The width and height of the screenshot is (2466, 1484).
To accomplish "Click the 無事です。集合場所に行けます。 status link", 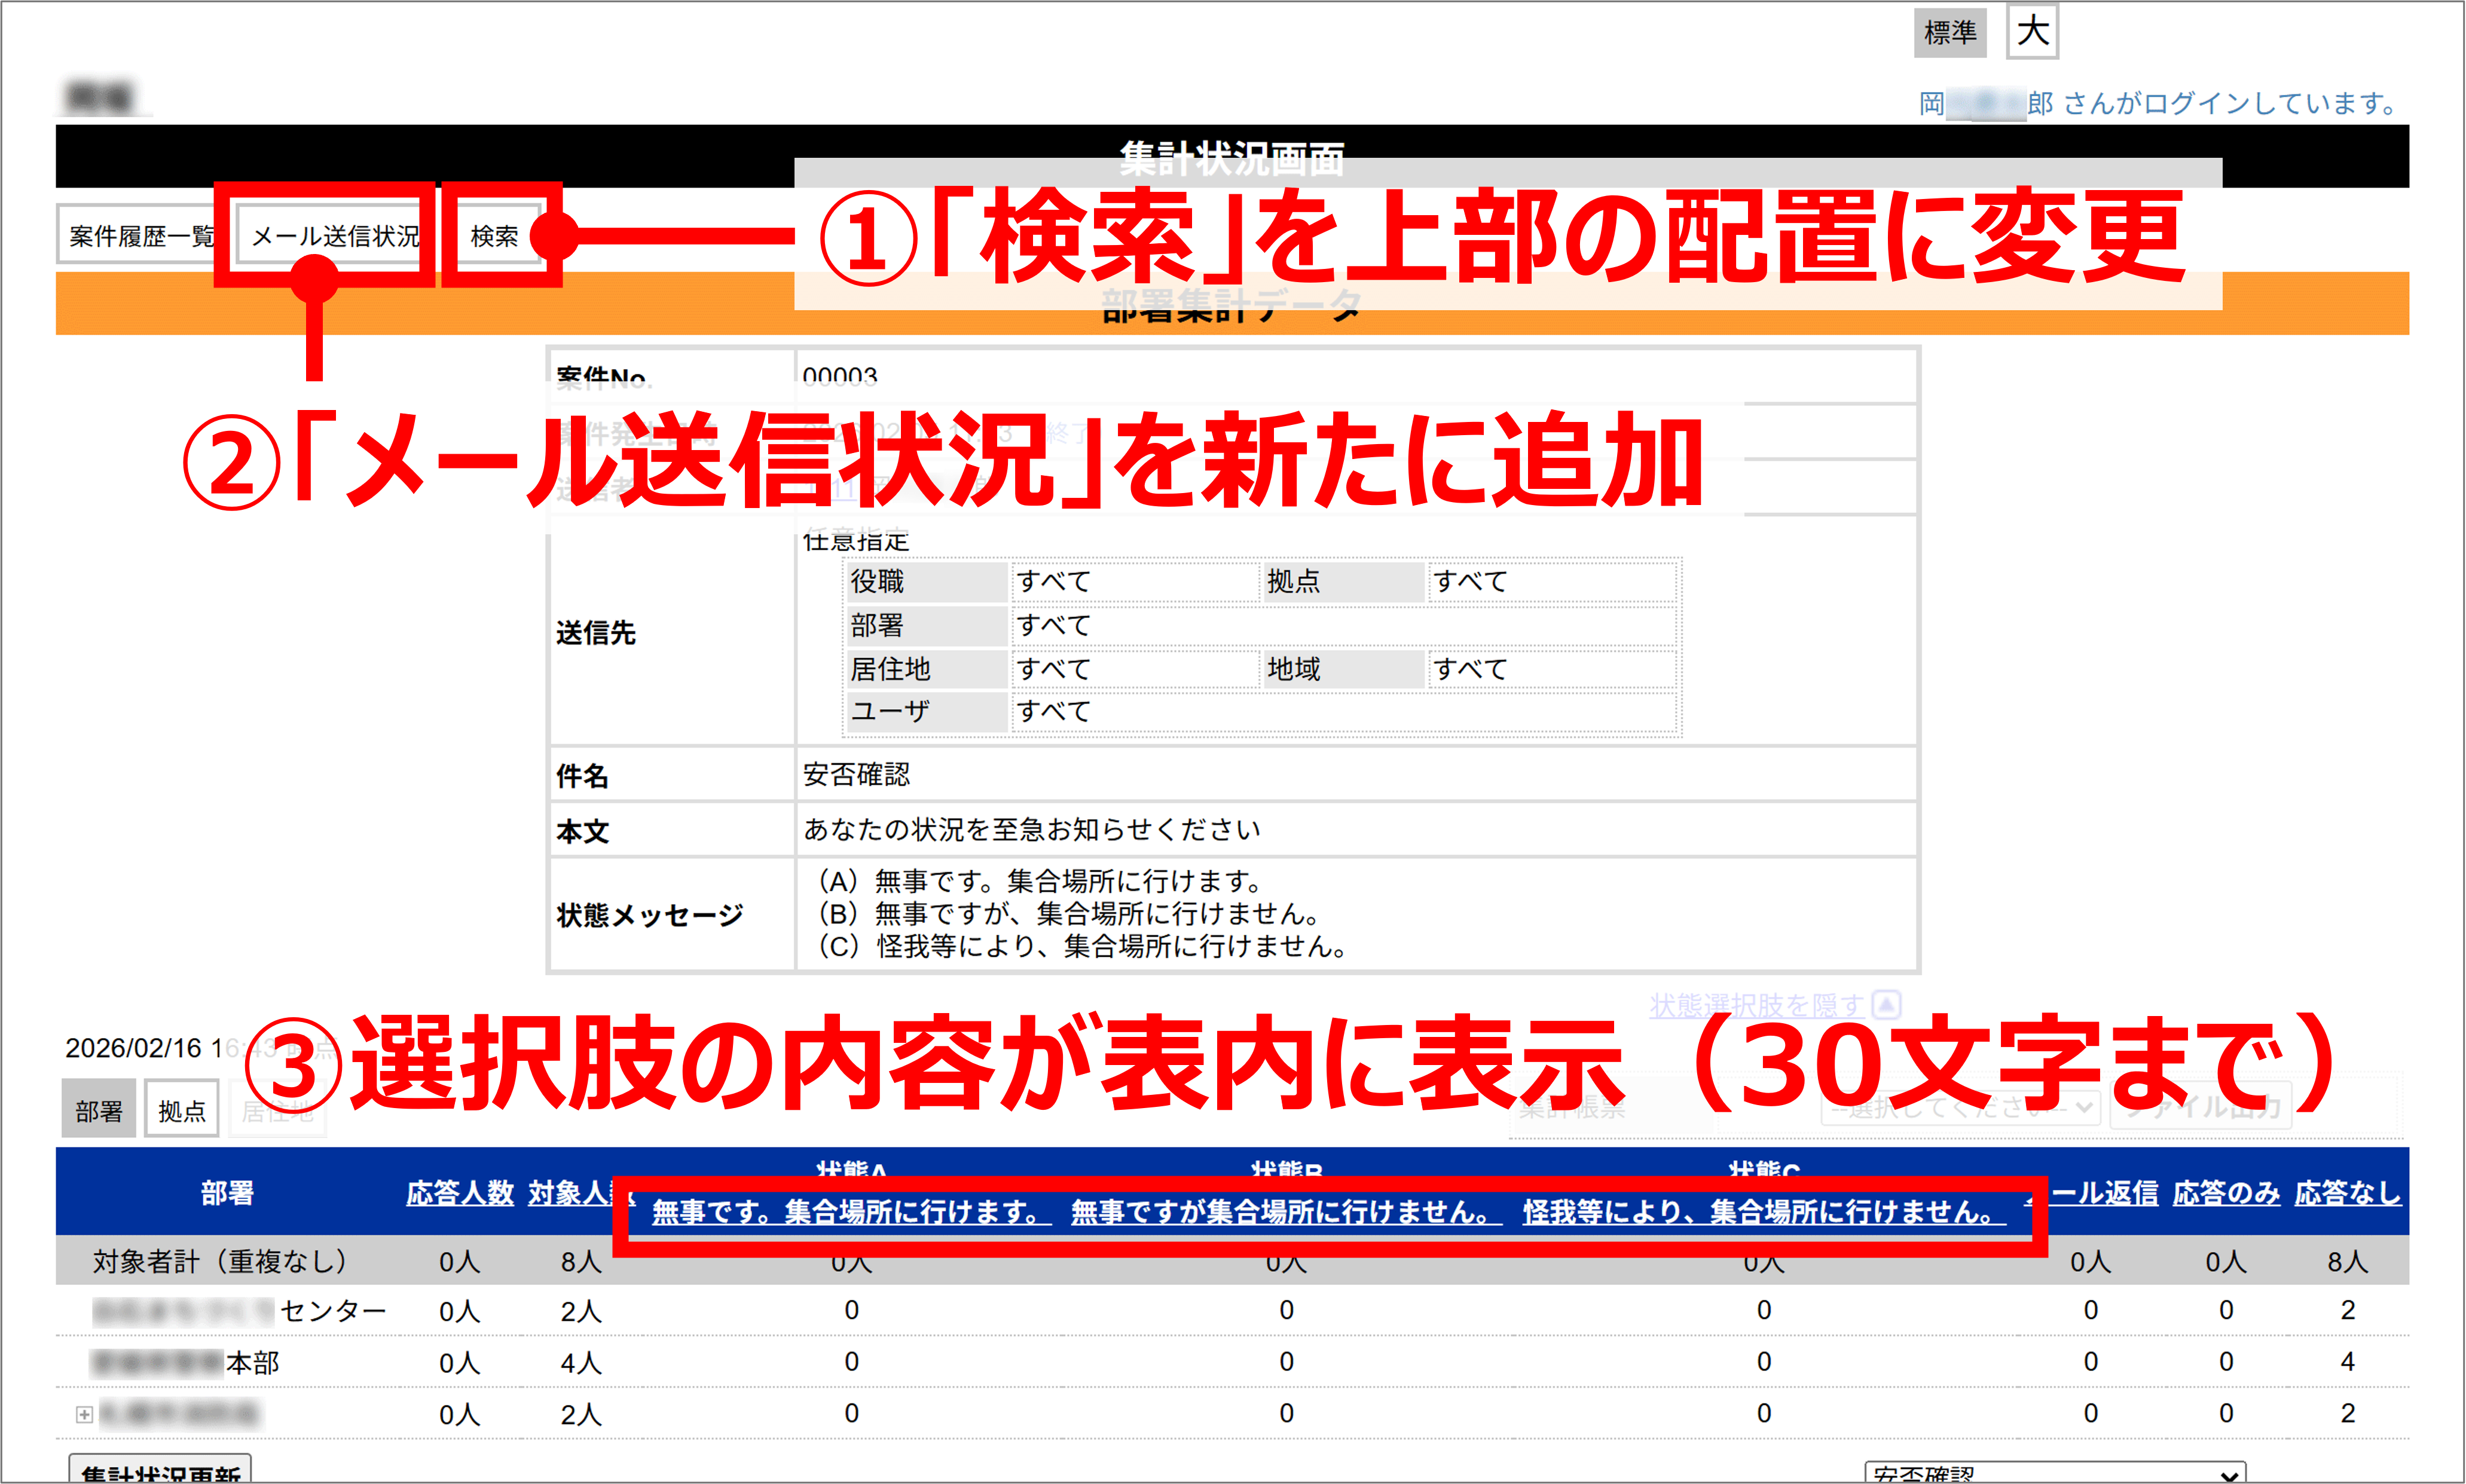I will click(x=846, y=1214).
